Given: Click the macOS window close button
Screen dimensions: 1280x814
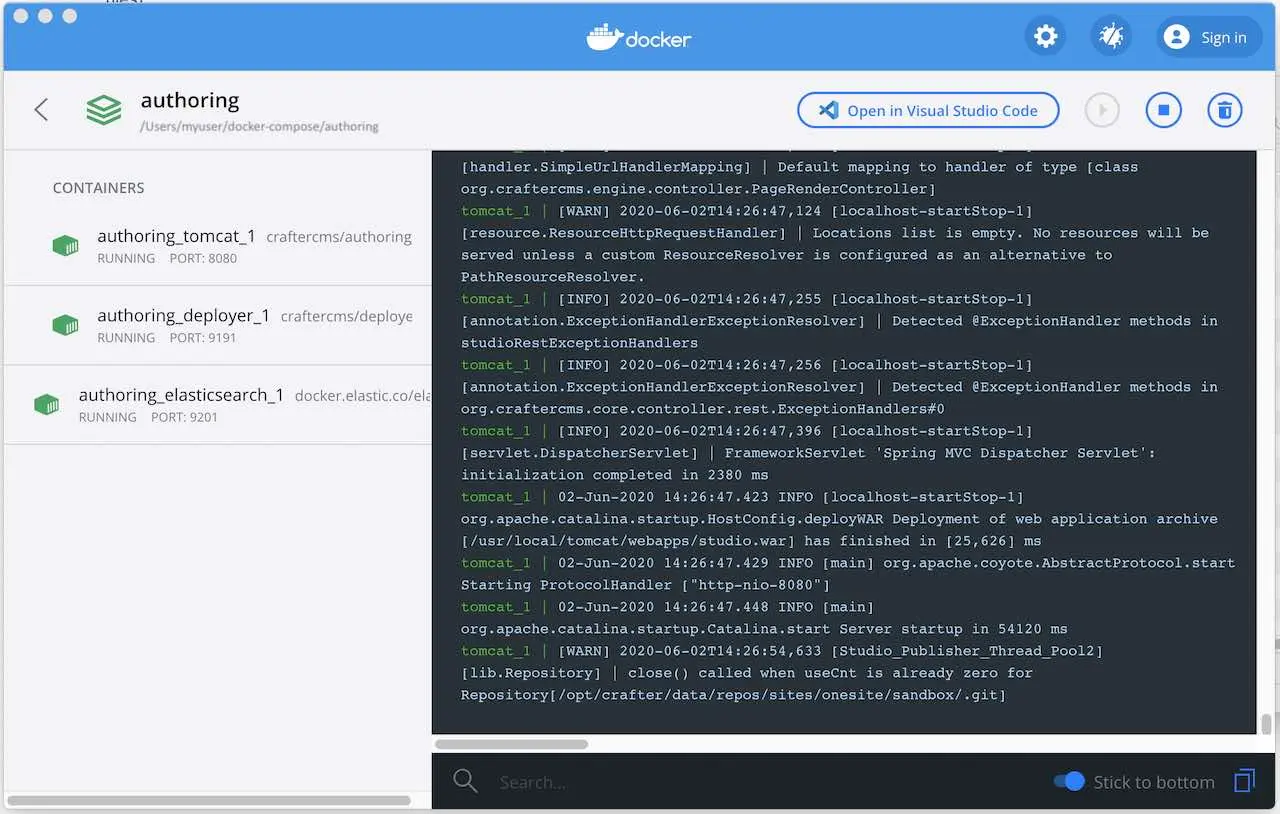Looking at the screenshot, I should click(20, 16).
